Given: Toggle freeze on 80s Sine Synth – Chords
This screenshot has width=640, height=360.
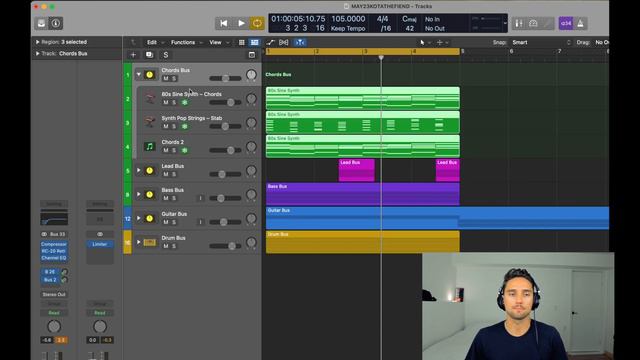Looking at the screenshot, I should point(185,102).
